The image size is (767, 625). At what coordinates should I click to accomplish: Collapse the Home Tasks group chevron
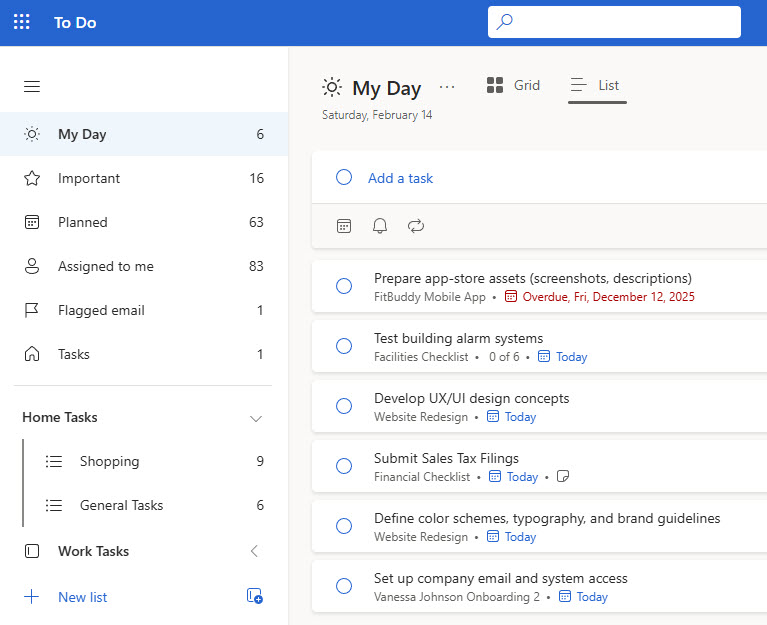coord(255,418)
